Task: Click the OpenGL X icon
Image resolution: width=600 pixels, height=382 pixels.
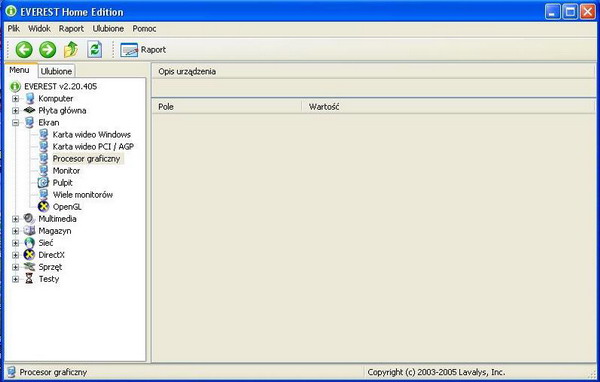Action: coord(44,207)
